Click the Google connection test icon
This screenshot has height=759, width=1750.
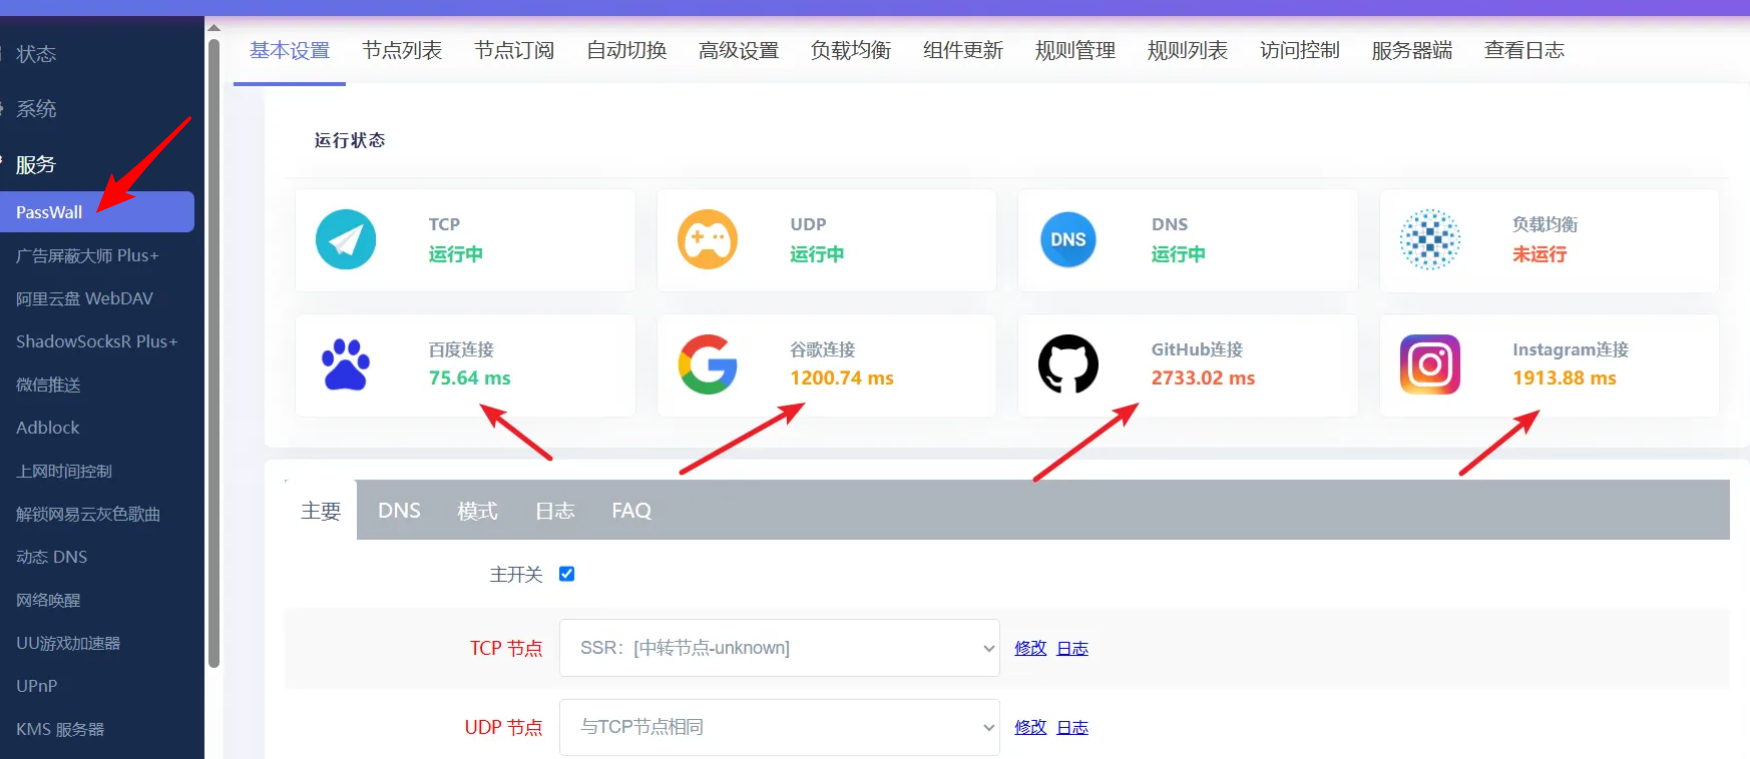click(707, 365)
